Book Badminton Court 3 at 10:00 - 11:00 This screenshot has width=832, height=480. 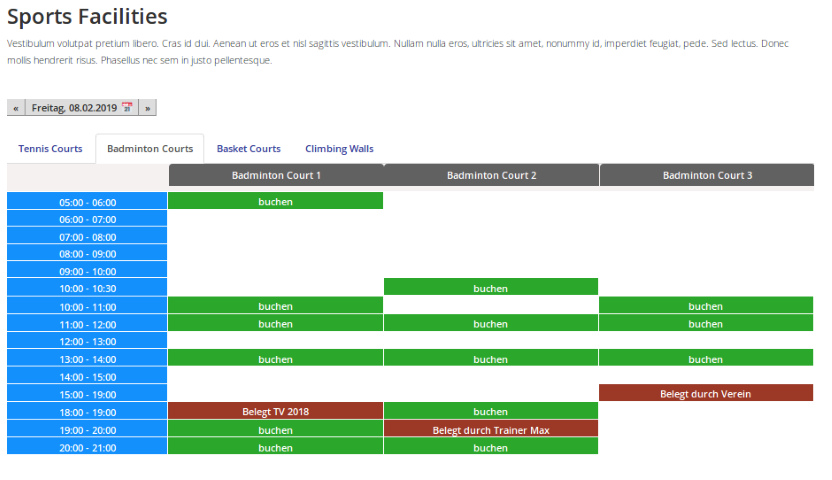tap(705, 306)
